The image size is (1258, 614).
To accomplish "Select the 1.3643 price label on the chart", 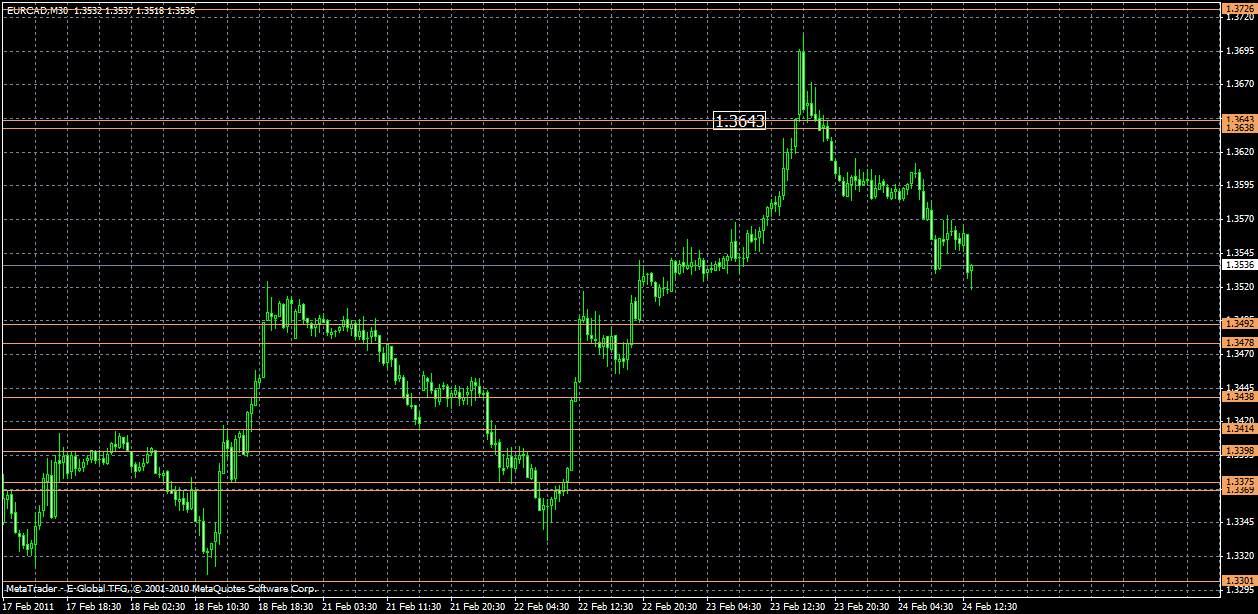I will click(x=738, y=121).
